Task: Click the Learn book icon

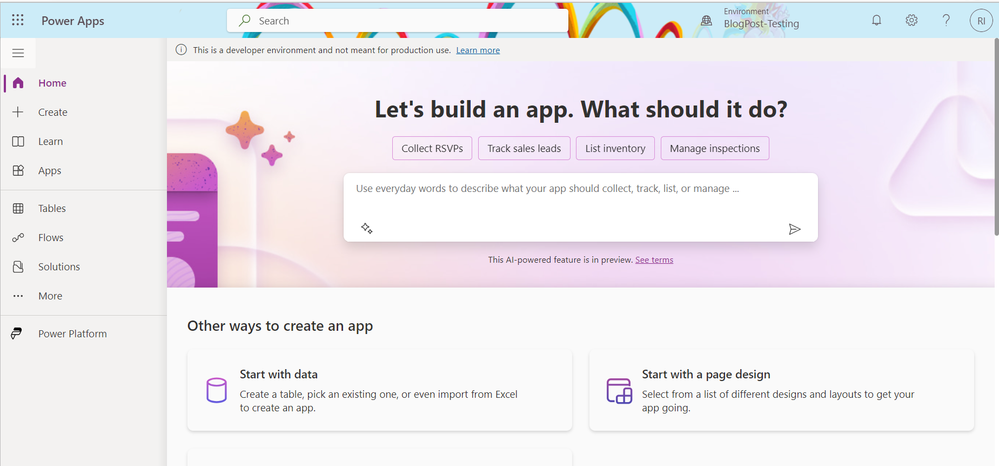Action: click(18, 142)
